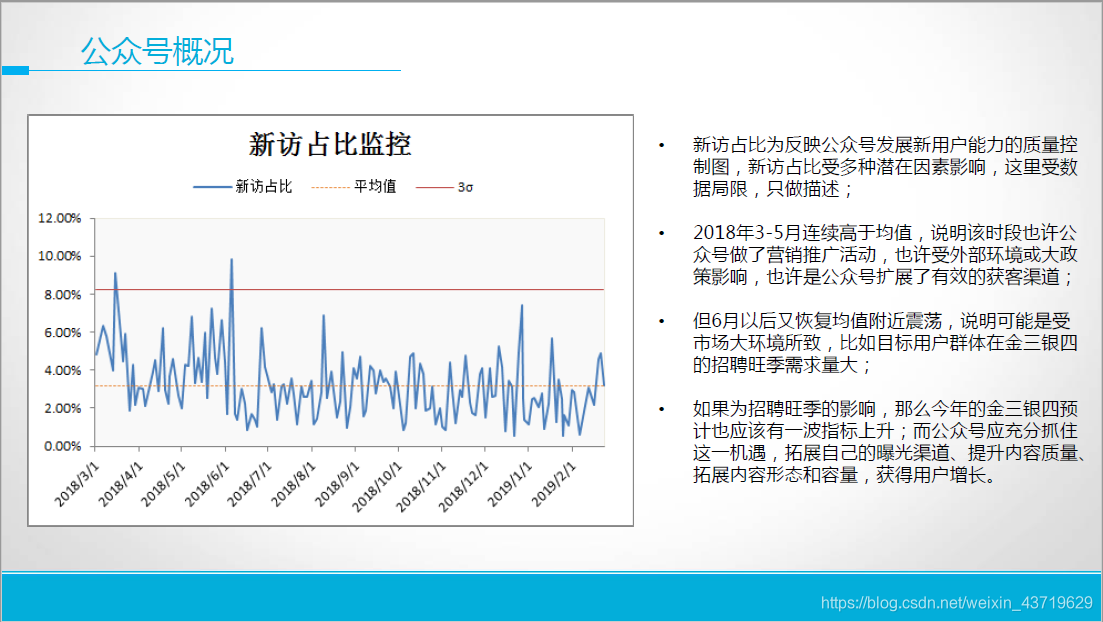This screenshot has width=1103, height=622.
Task: Click the 8.00% y-axis label
Action: (x=63, y=295)
